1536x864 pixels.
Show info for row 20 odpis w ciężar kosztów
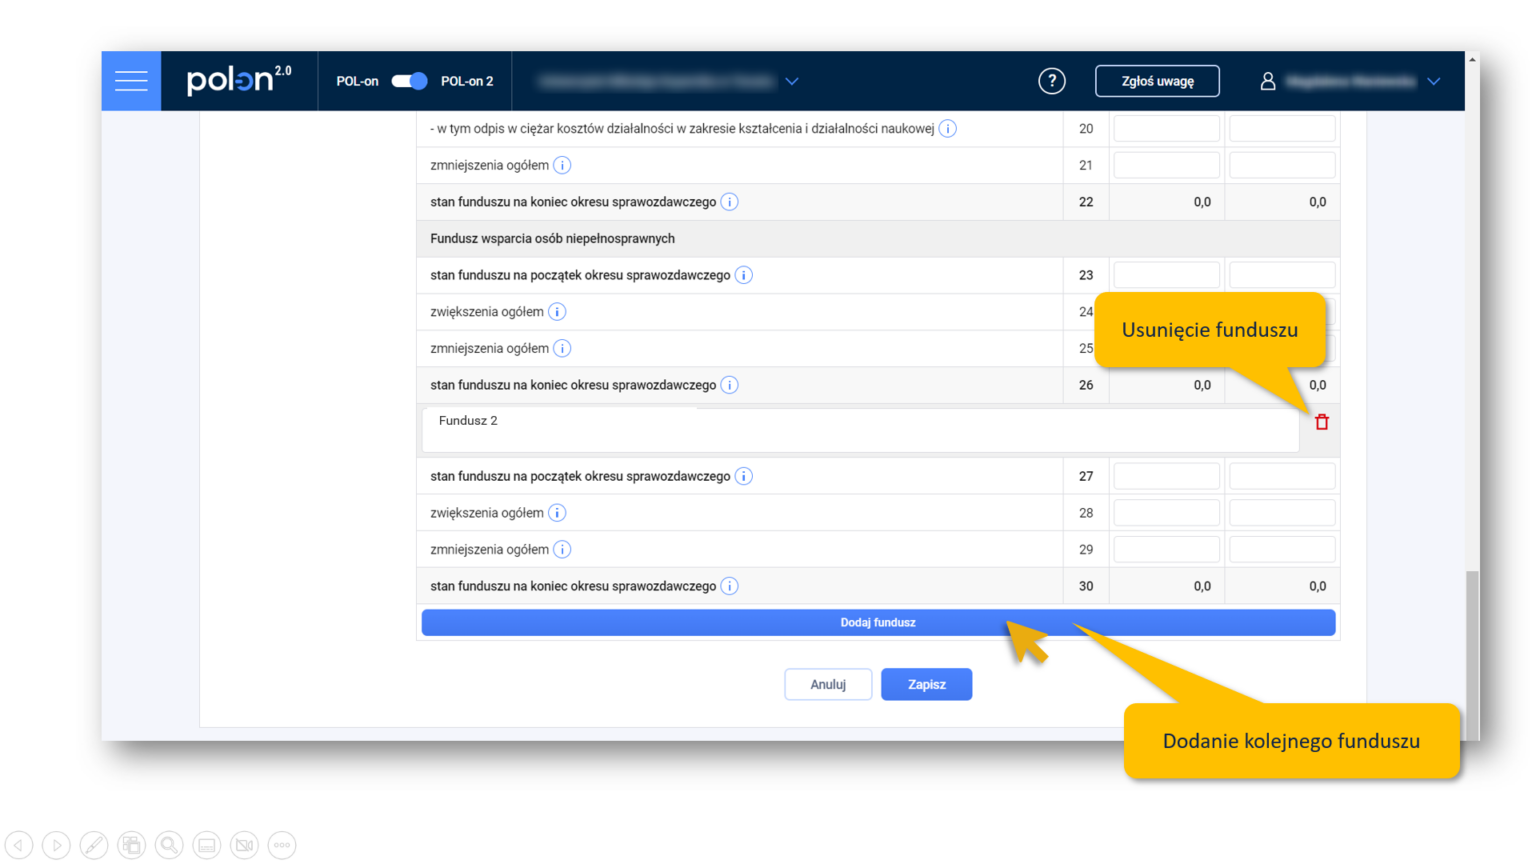[x=947, y=128]
